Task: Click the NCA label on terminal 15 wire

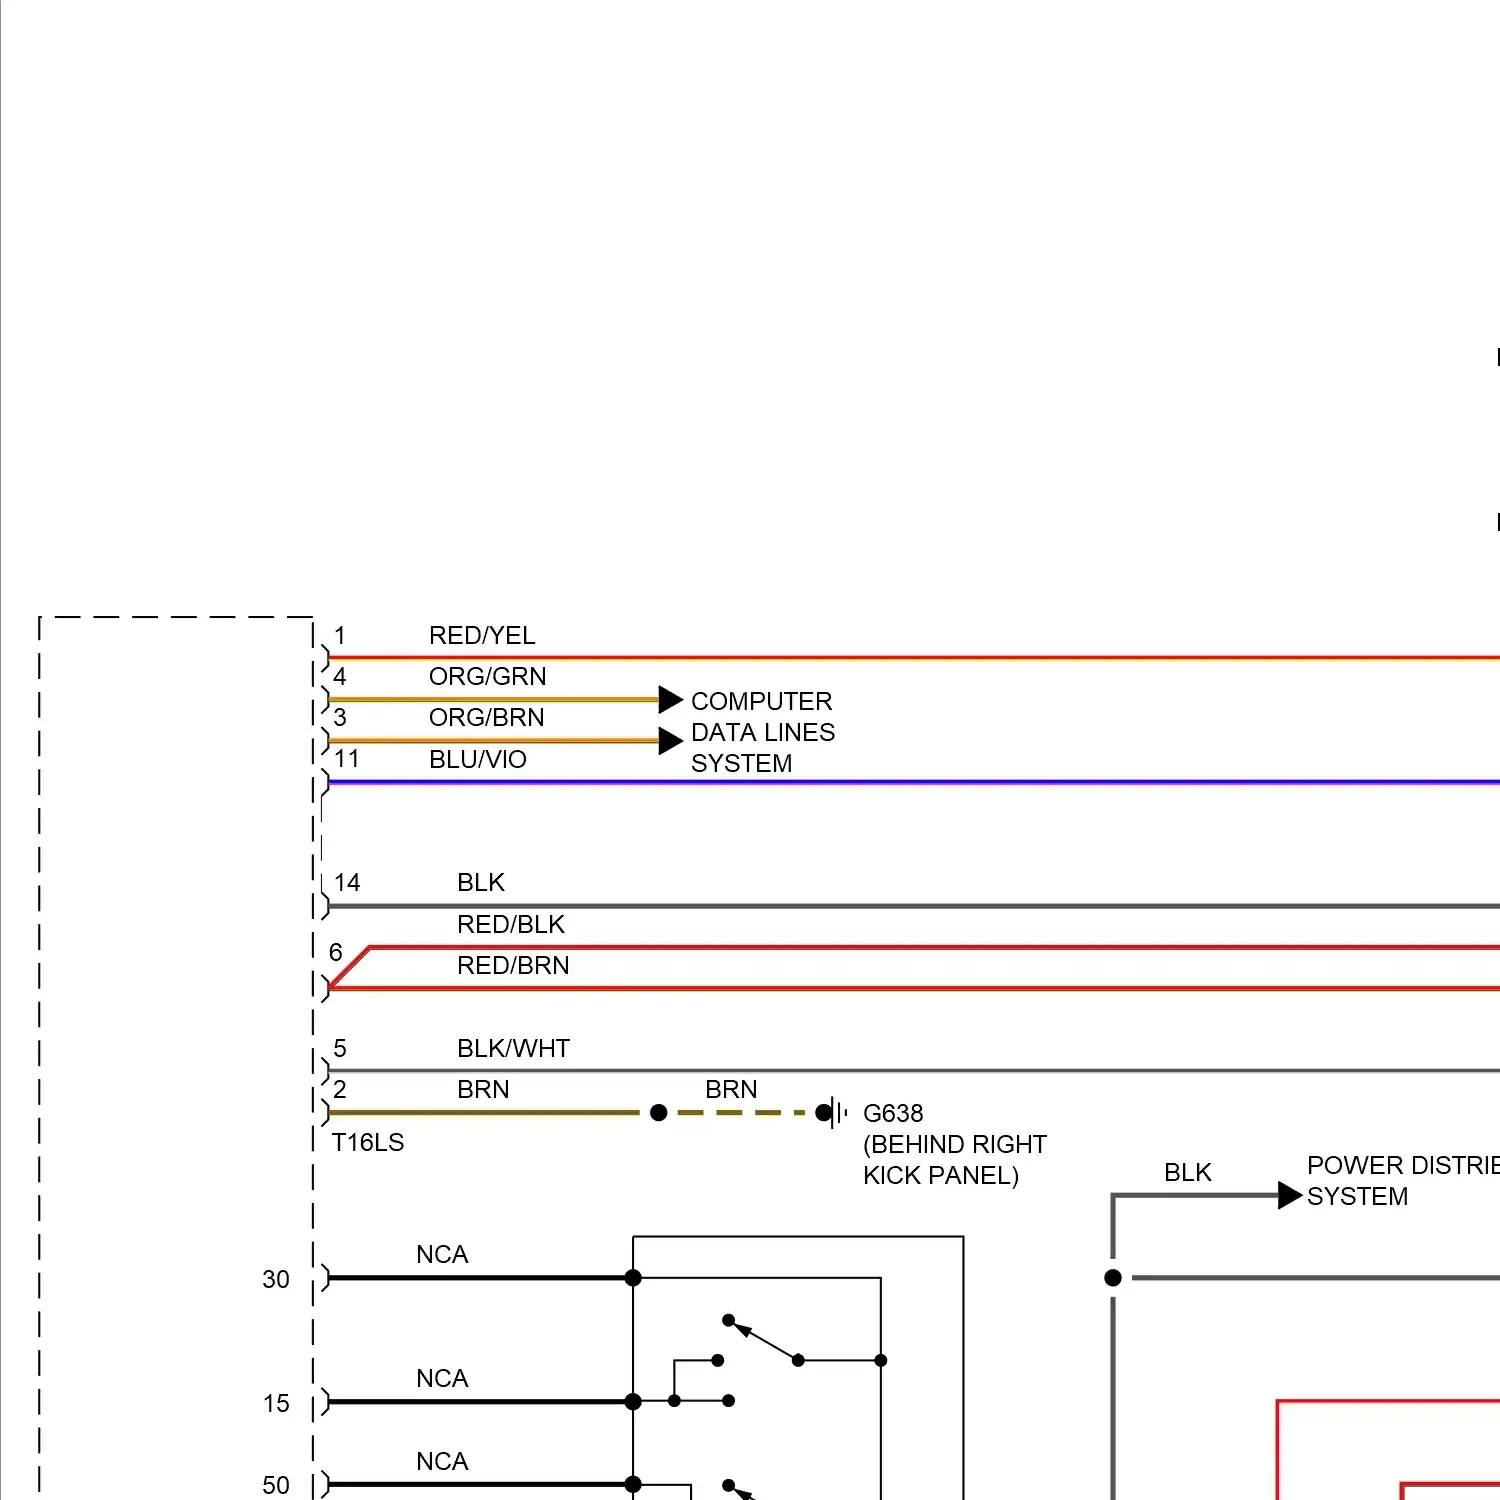Action: point(442,1379)
